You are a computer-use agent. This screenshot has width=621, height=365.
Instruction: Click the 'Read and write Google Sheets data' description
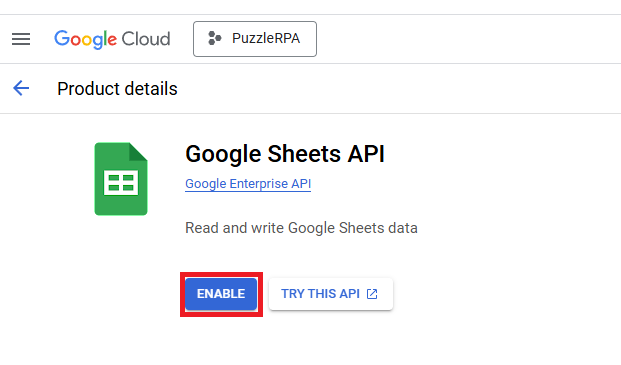pyautogui.click(x=301, y=228)
